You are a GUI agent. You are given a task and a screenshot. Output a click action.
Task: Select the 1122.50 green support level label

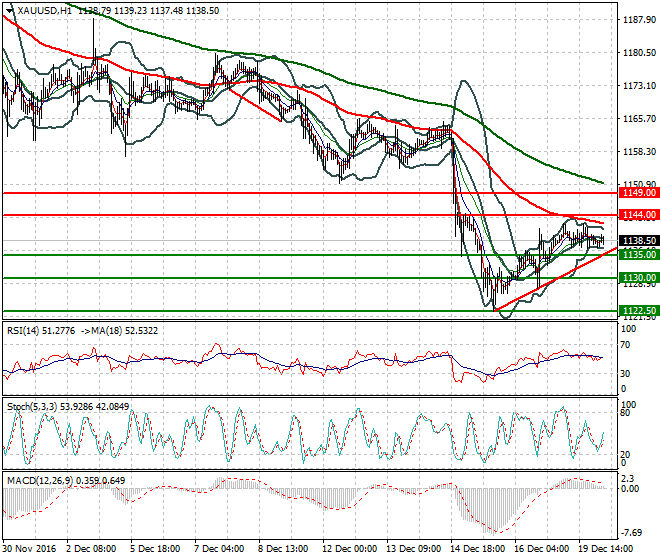click(x=639, y=311)
